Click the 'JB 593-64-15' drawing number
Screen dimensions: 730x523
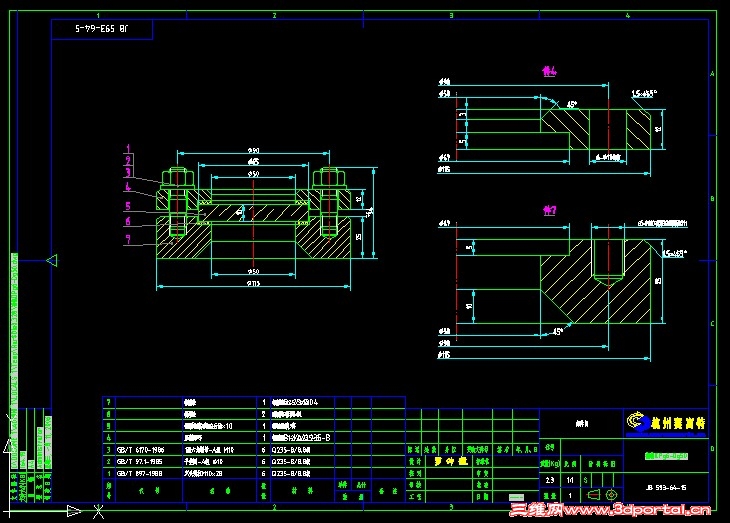click(666, 488)
